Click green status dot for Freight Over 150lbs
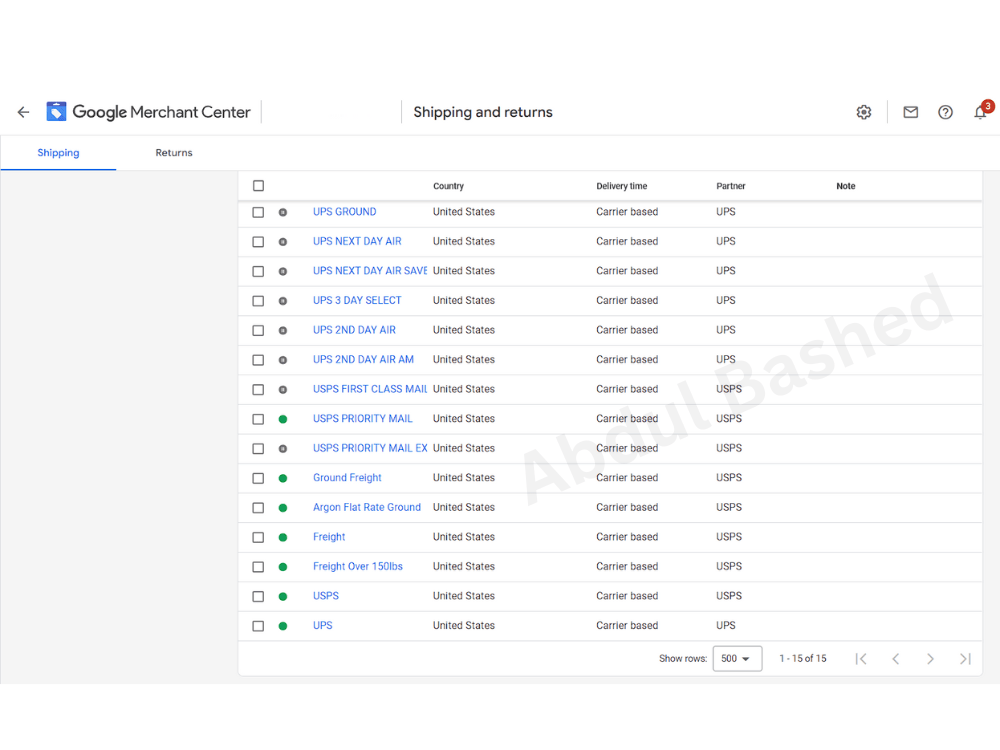The height and width of the screenshot is (750, 1000). 283,567
